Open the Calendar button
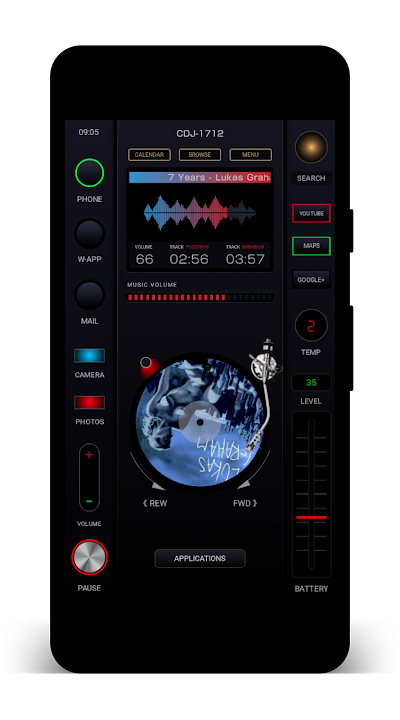This screenshot has height=720, width=400. (149, 155)
